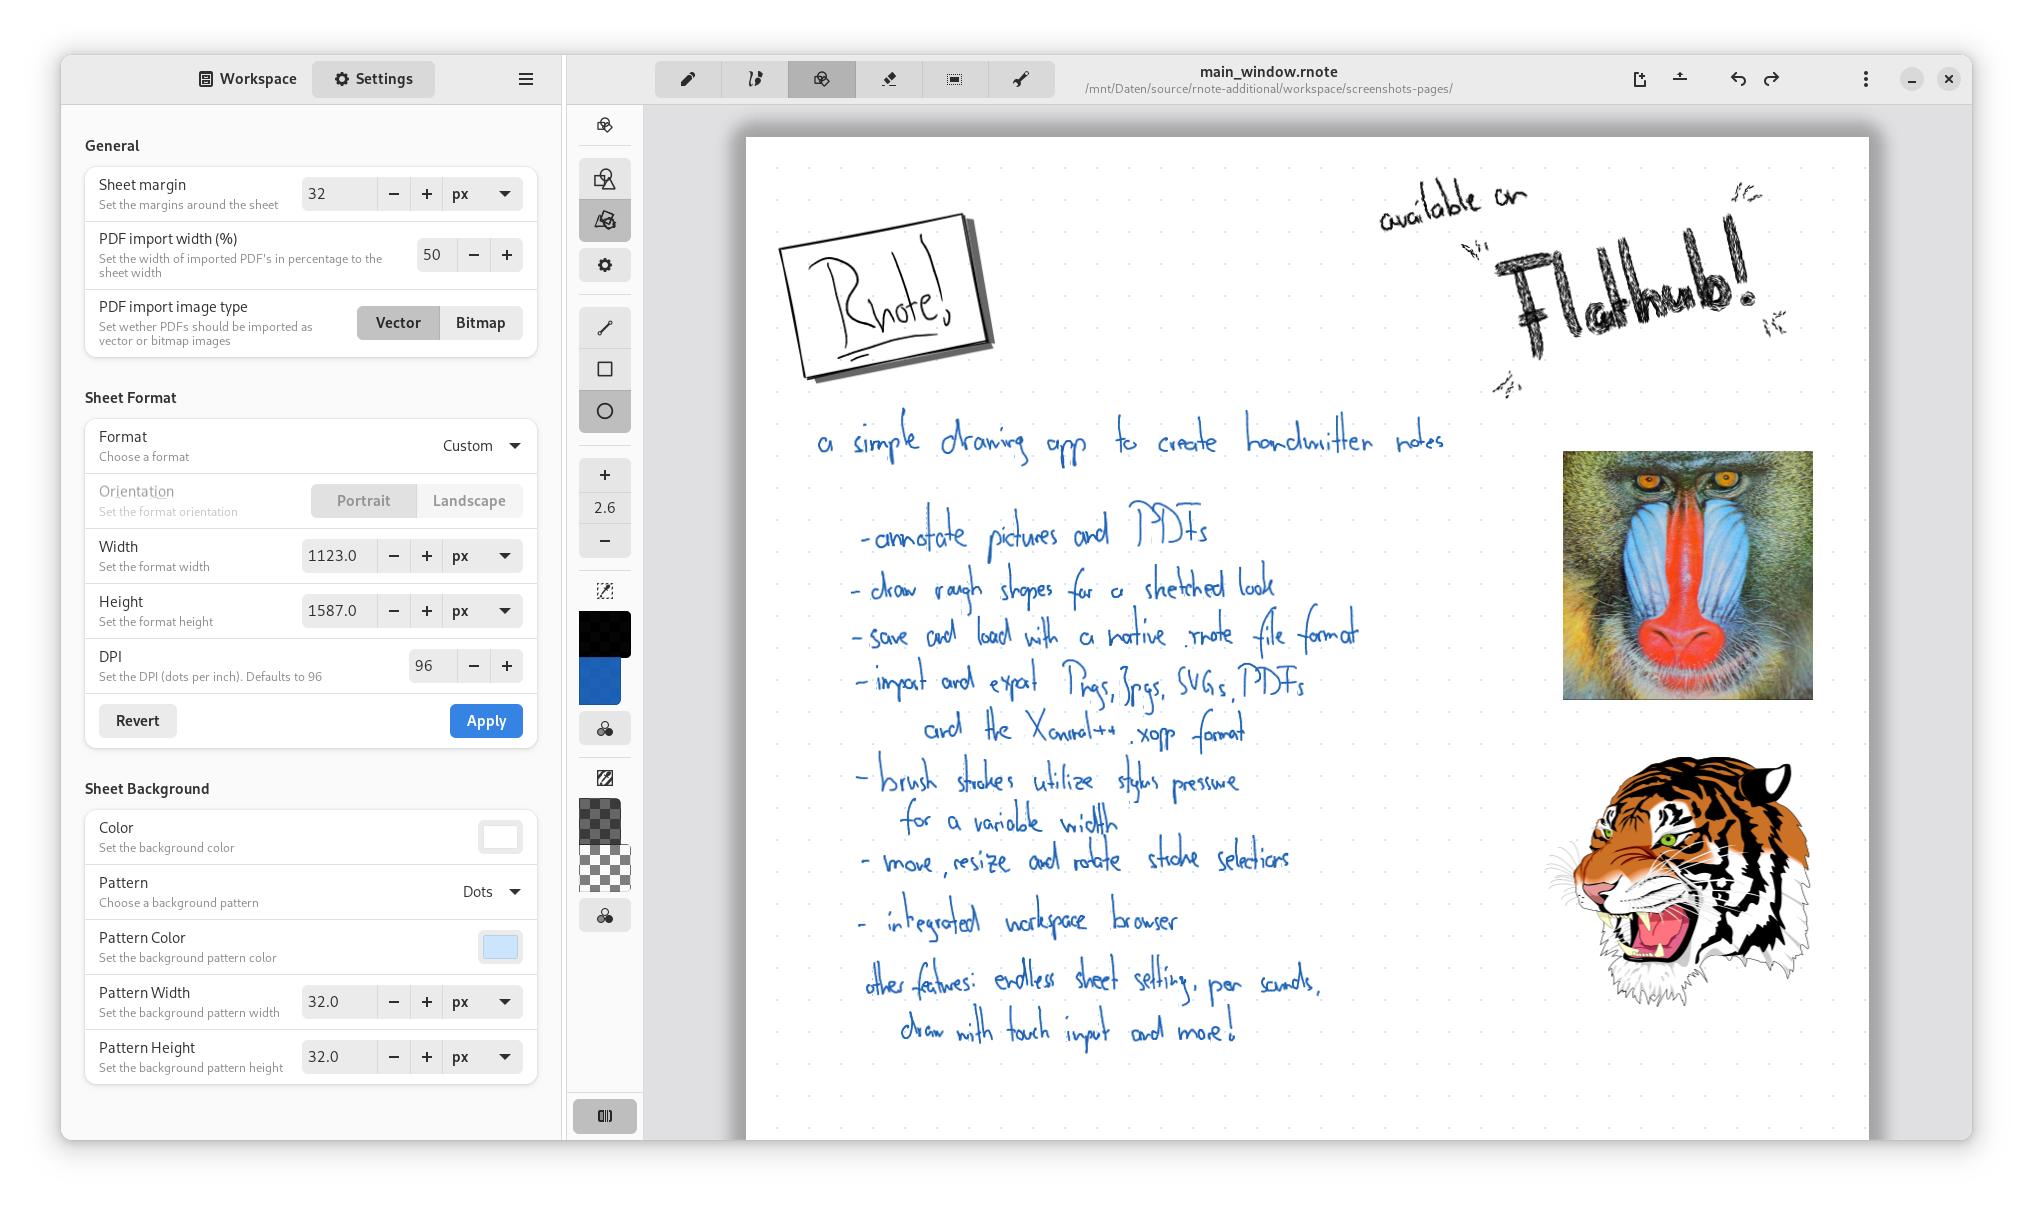This screenshot has width=2033, height=1207.
Task: Click the Apply button for sheet format
Action: click(x=488, y=720)
